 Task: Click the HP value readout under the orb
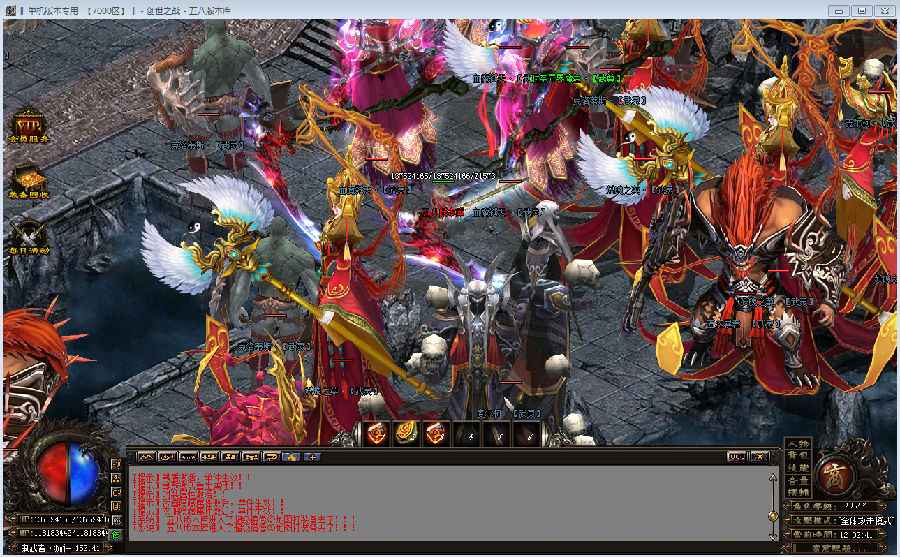pyautogui.click(x=63, y=520)
